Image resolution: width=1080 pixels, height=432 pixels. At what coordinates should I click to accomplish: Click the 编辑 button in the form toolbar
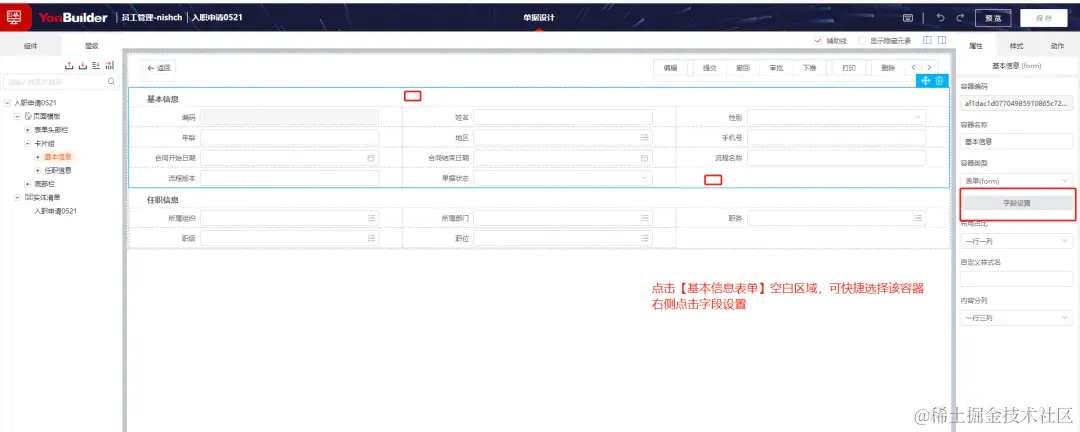[x=670, y=68]
